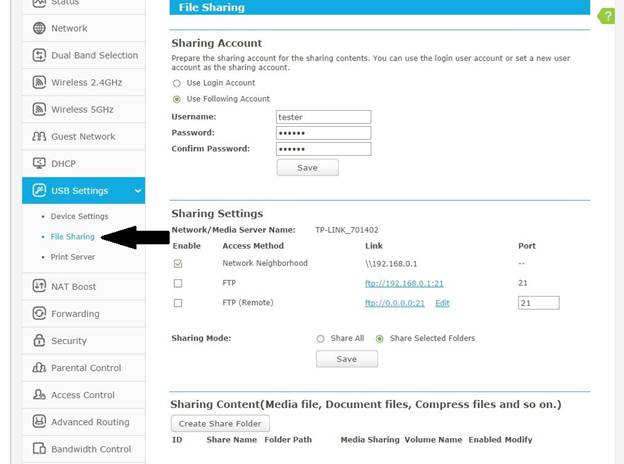Click the DHCP monitor icon
Viewport: 624px width, 464px height.
(x=39, y=163)
